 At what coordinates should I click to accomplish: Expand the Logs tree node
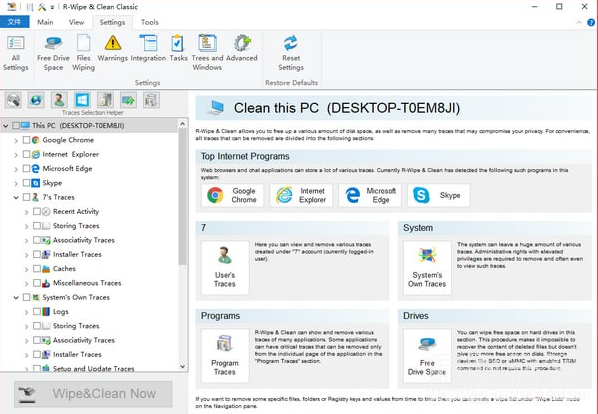click(x=27, y=312)
